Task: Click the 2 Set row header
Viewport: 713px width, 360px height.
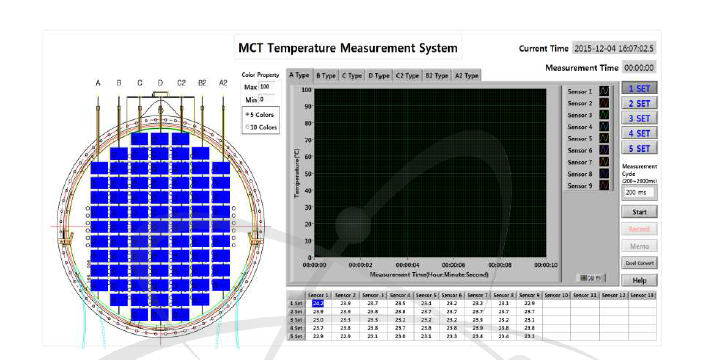Action: coord(295,312)
